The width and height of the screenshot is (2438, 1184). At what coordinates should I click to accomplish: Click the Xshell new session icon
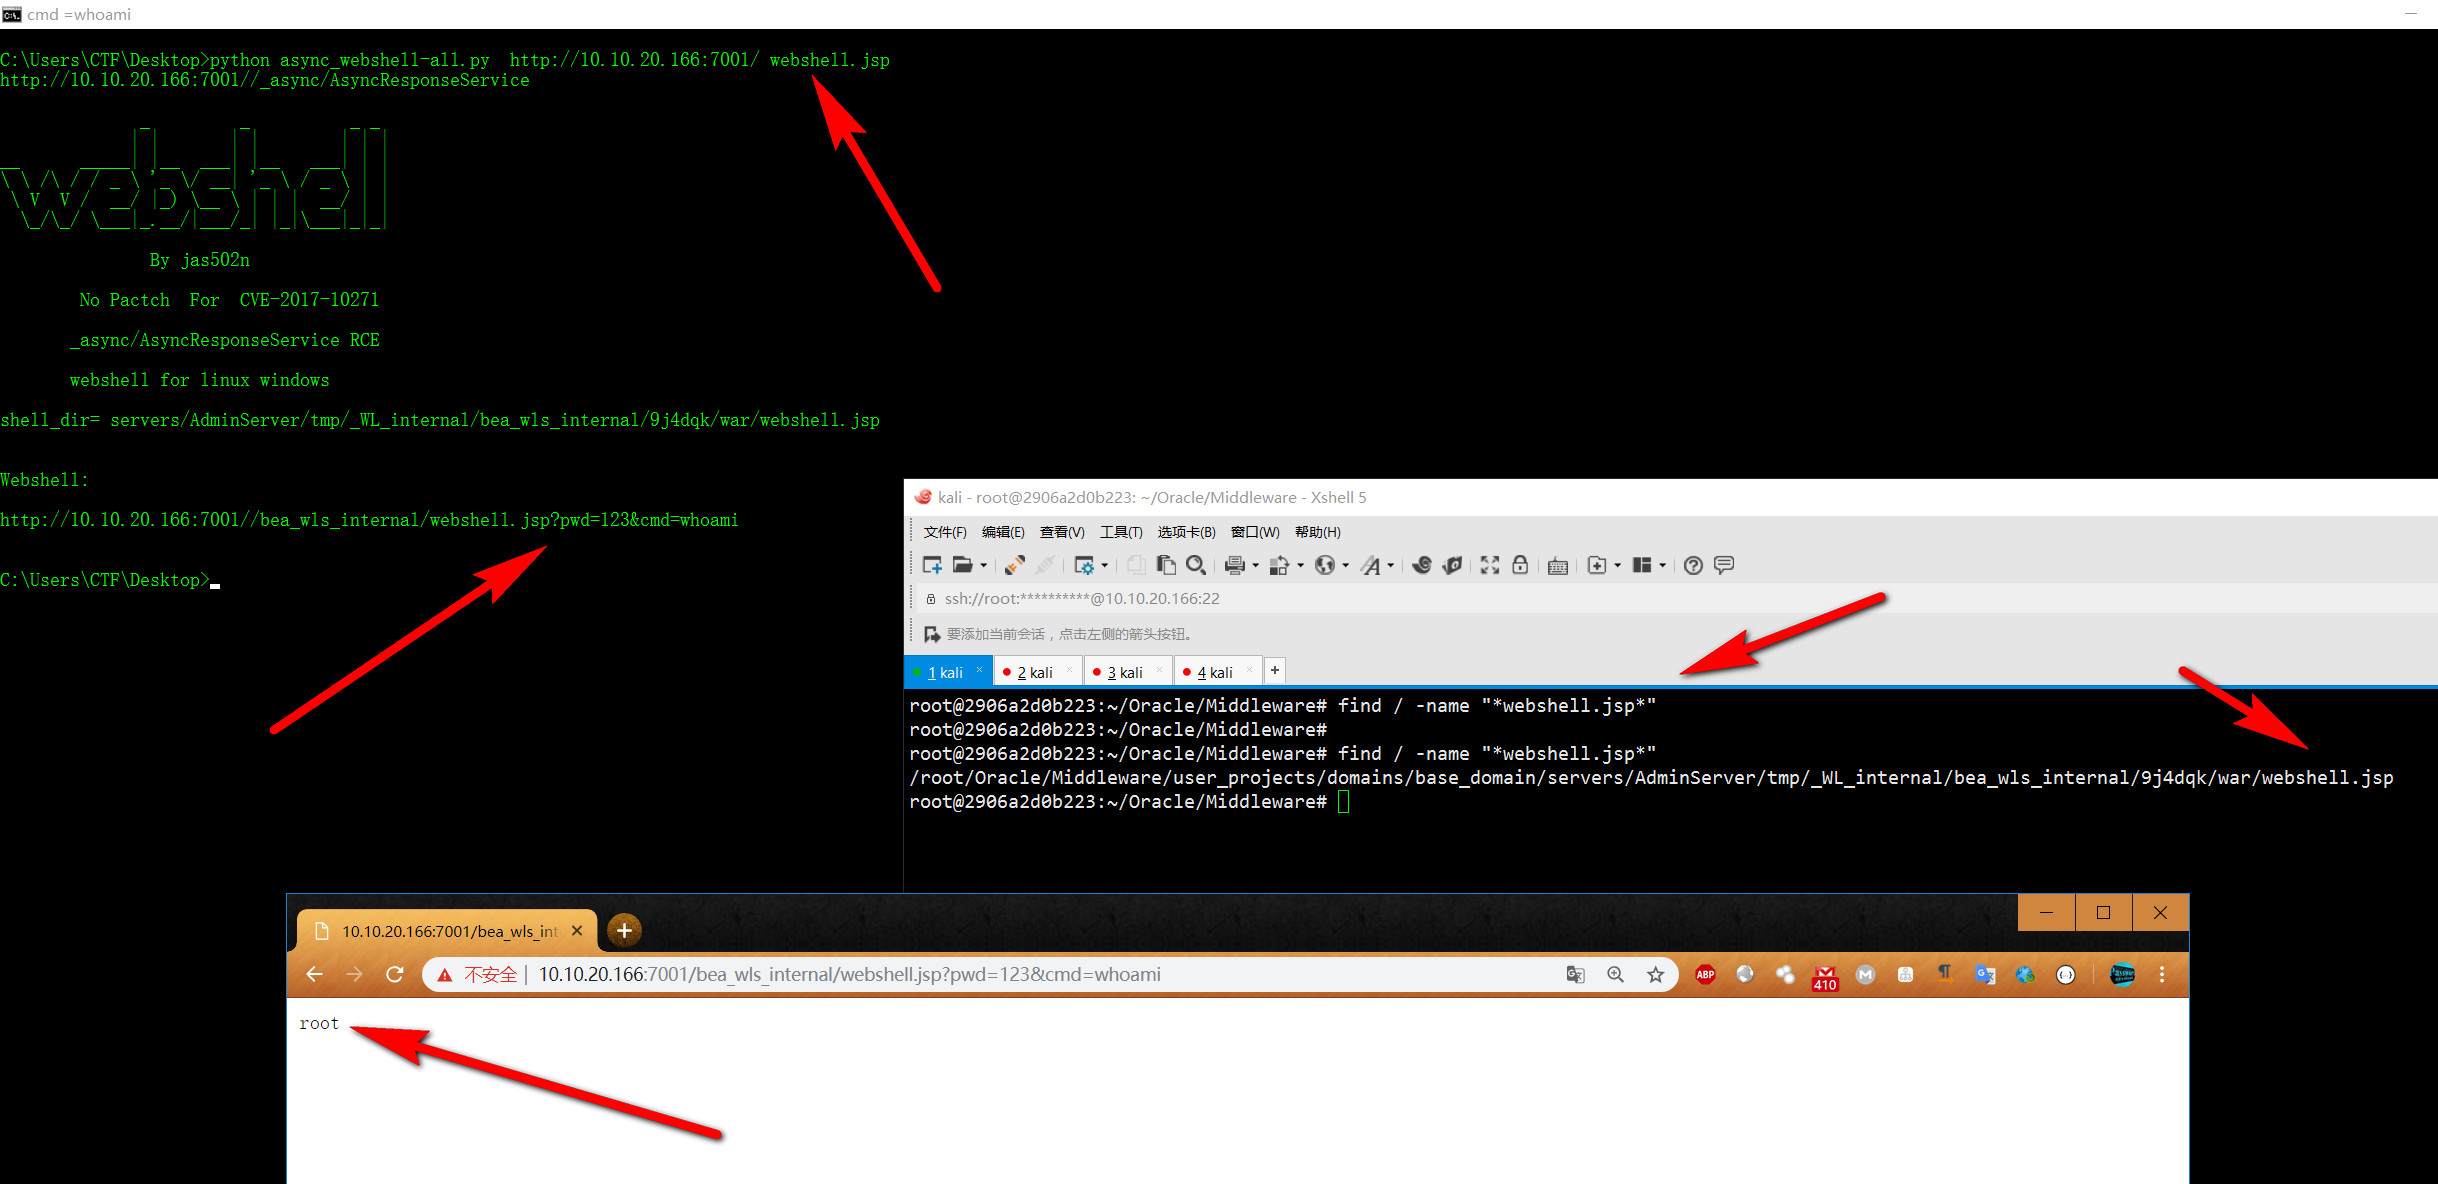[932, 565]
